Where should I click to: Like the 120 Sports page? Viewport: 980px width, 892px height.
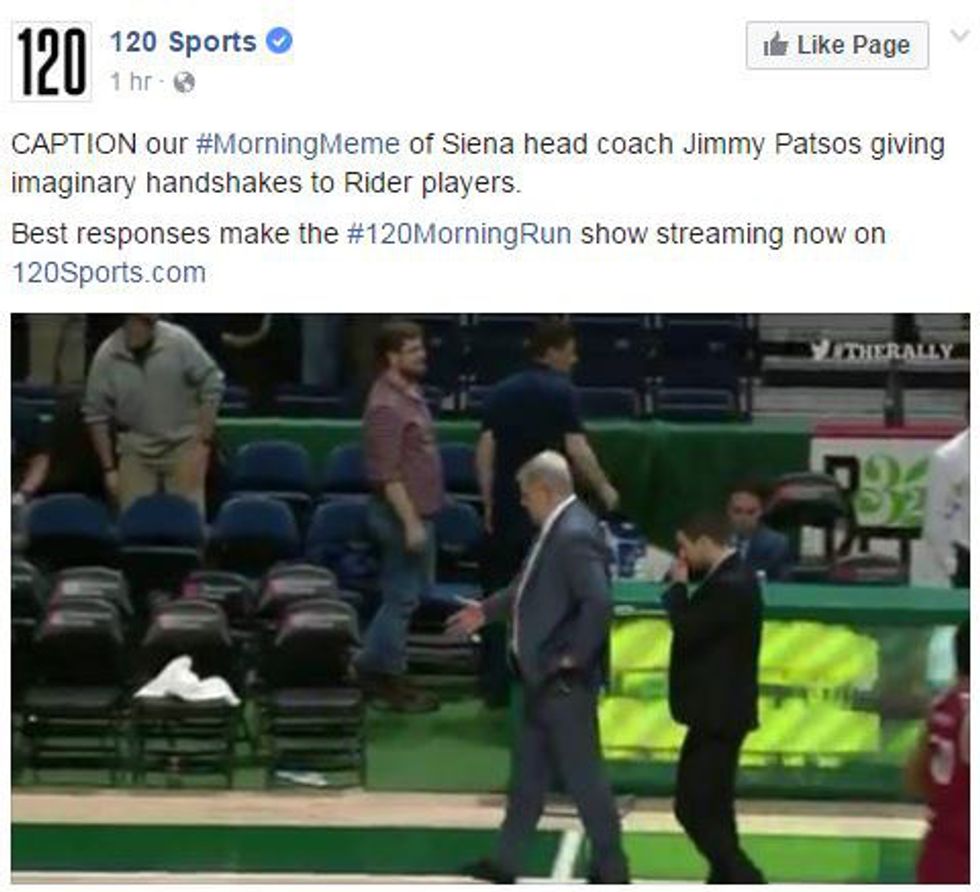(837, 45)
